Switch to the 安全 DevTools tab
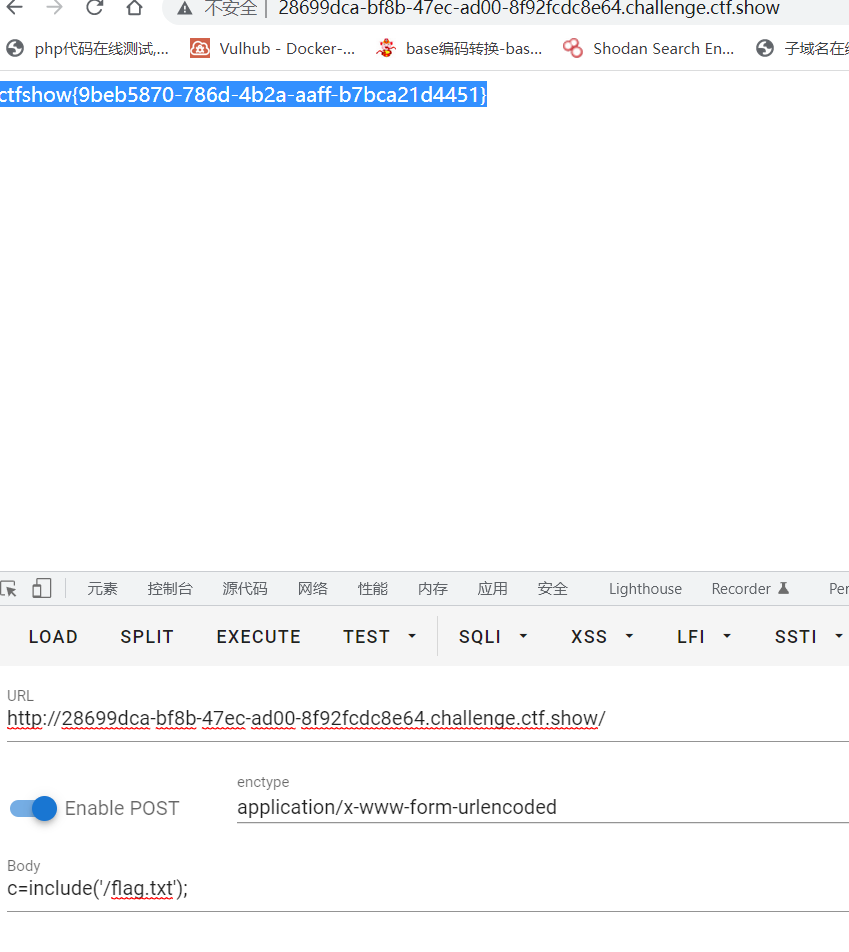Image resolution: width=849 pixels, height=952 pixels. pos(552,588)
